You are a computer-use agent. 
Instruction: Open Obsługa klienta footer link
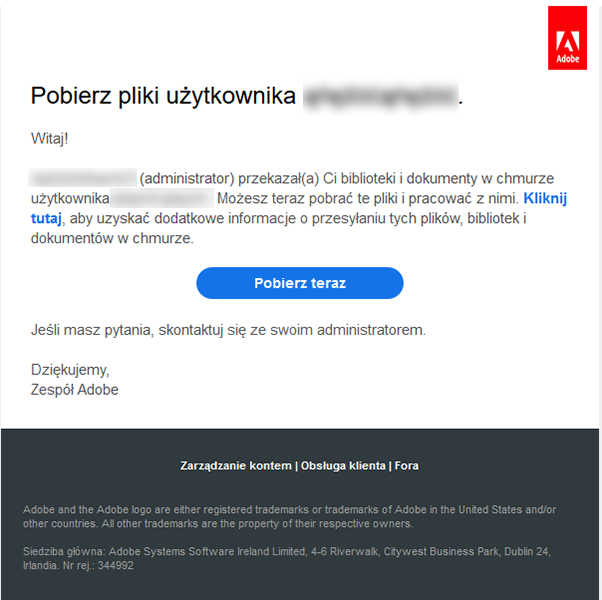tap(342, 466)
